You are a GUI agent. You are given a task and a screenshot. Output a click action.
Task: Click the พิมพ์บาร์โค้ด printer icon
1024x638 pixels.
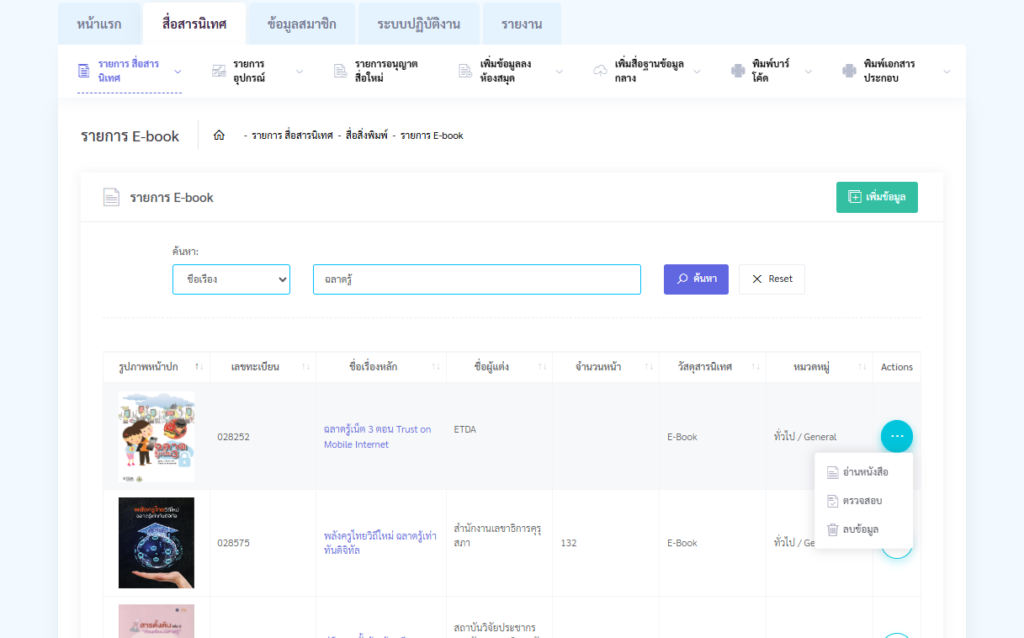(x=738, y=71)
